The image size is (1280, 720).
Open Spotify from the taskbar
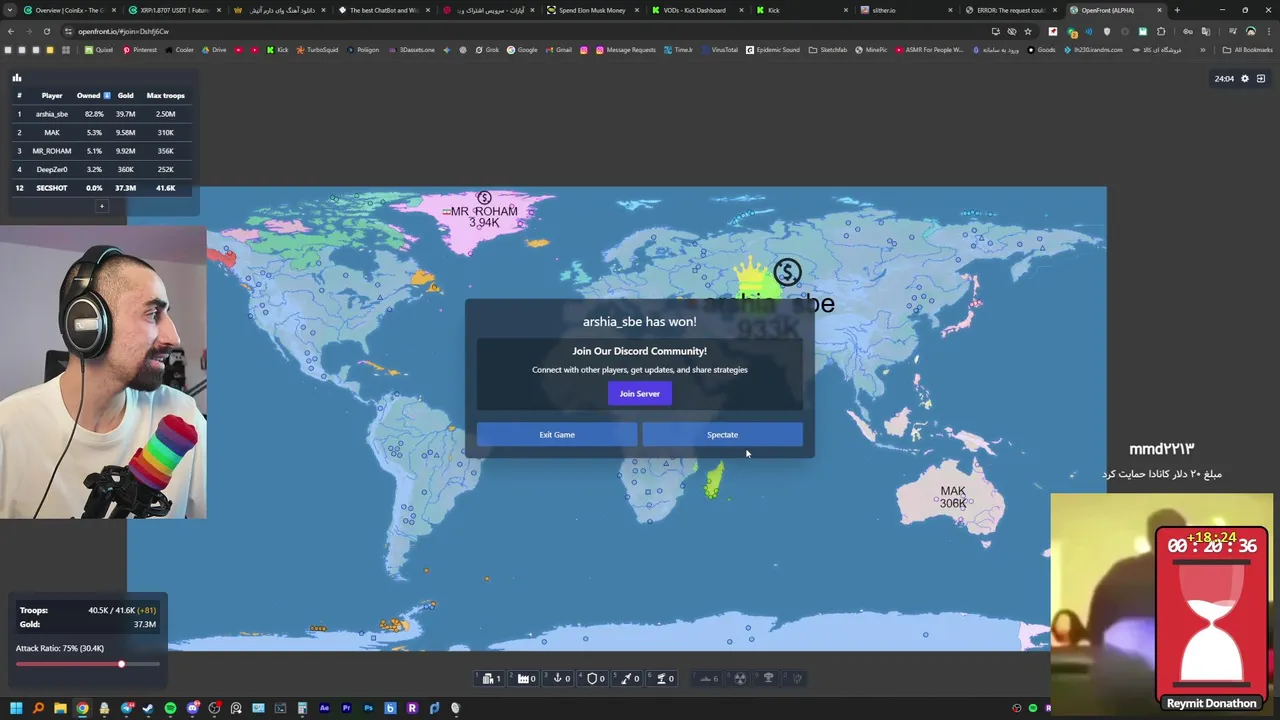pyautogui.click(x=170, y=708)
